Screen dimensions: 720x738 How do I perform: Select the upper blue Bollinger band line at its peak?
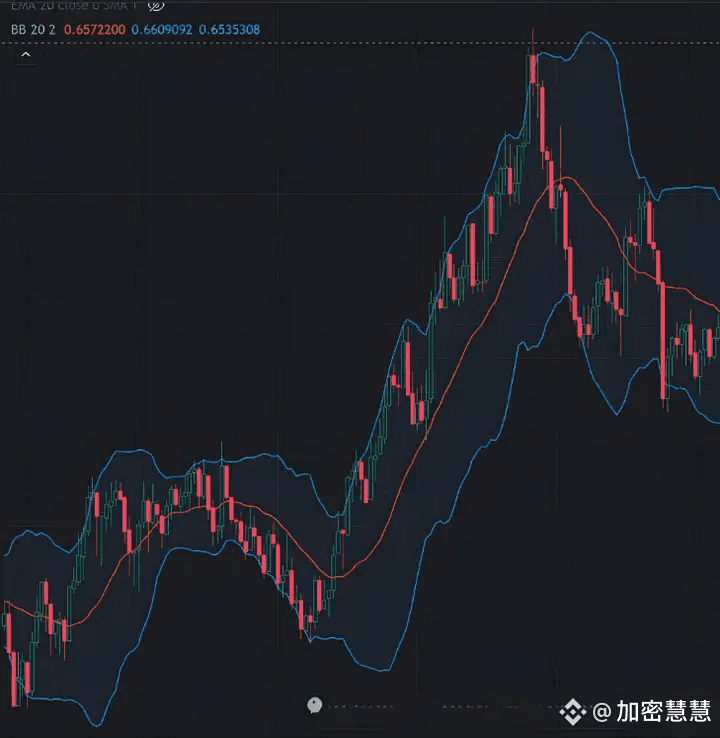(590, 32)
